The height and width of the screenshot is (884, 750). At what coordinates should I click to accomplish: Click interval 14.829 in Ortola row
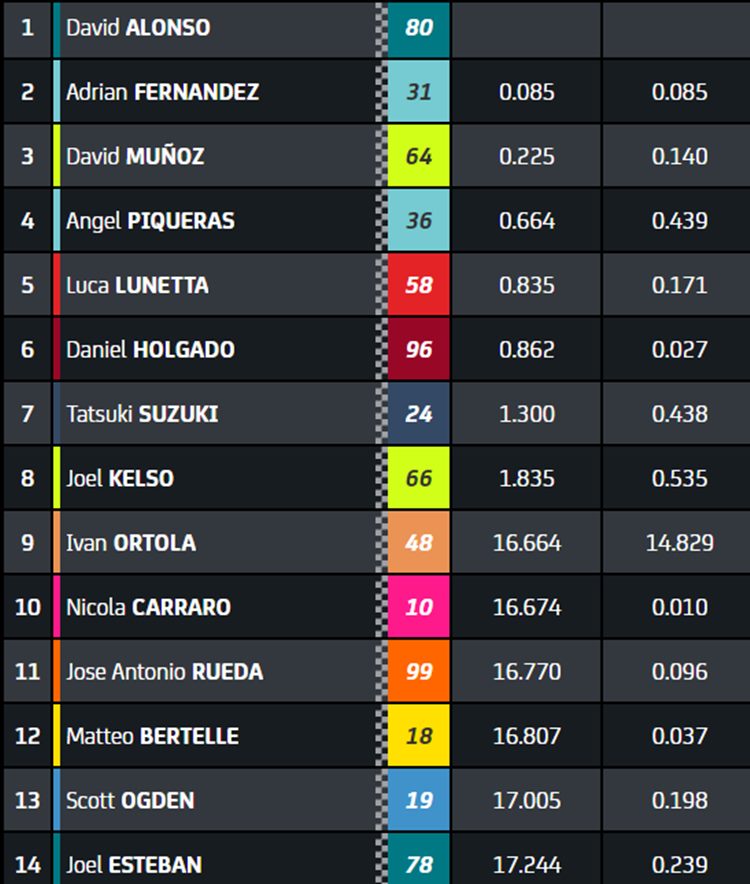(680, 543)
